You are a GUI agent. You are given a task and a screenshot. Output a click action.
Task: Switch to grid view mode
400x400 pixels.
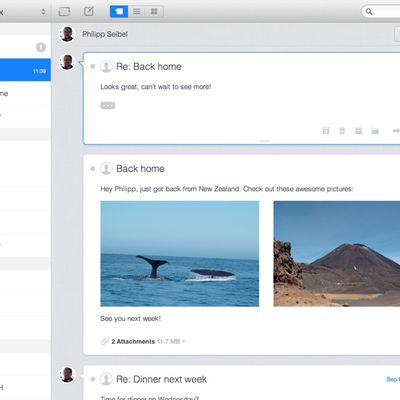pyautogui.click(x=154, y=12)
